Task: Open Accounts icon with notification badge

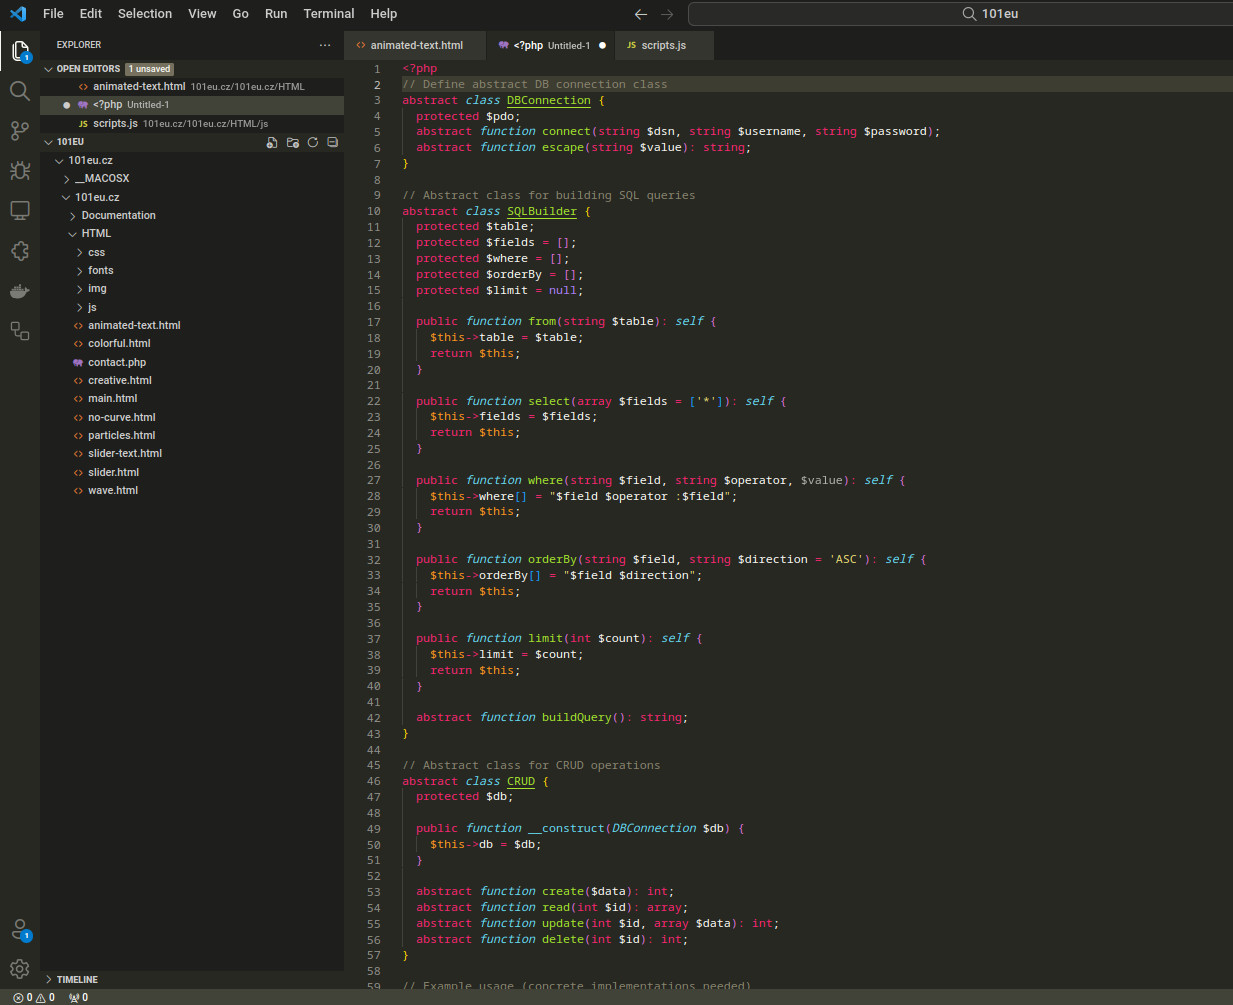Action: [19, 929]
